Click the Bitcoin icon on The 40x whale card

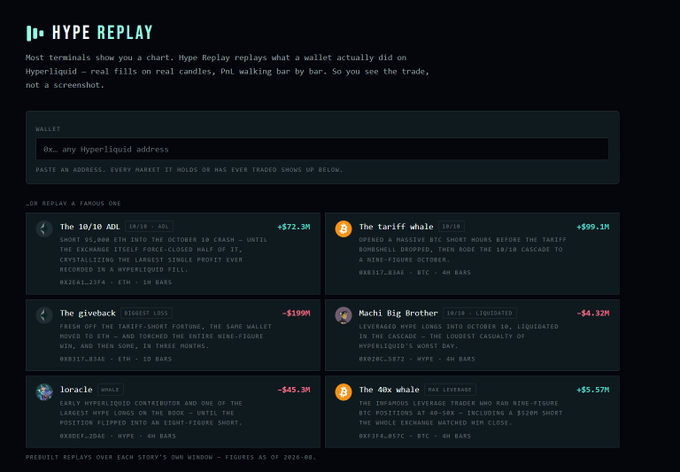(x=343, y=392)
